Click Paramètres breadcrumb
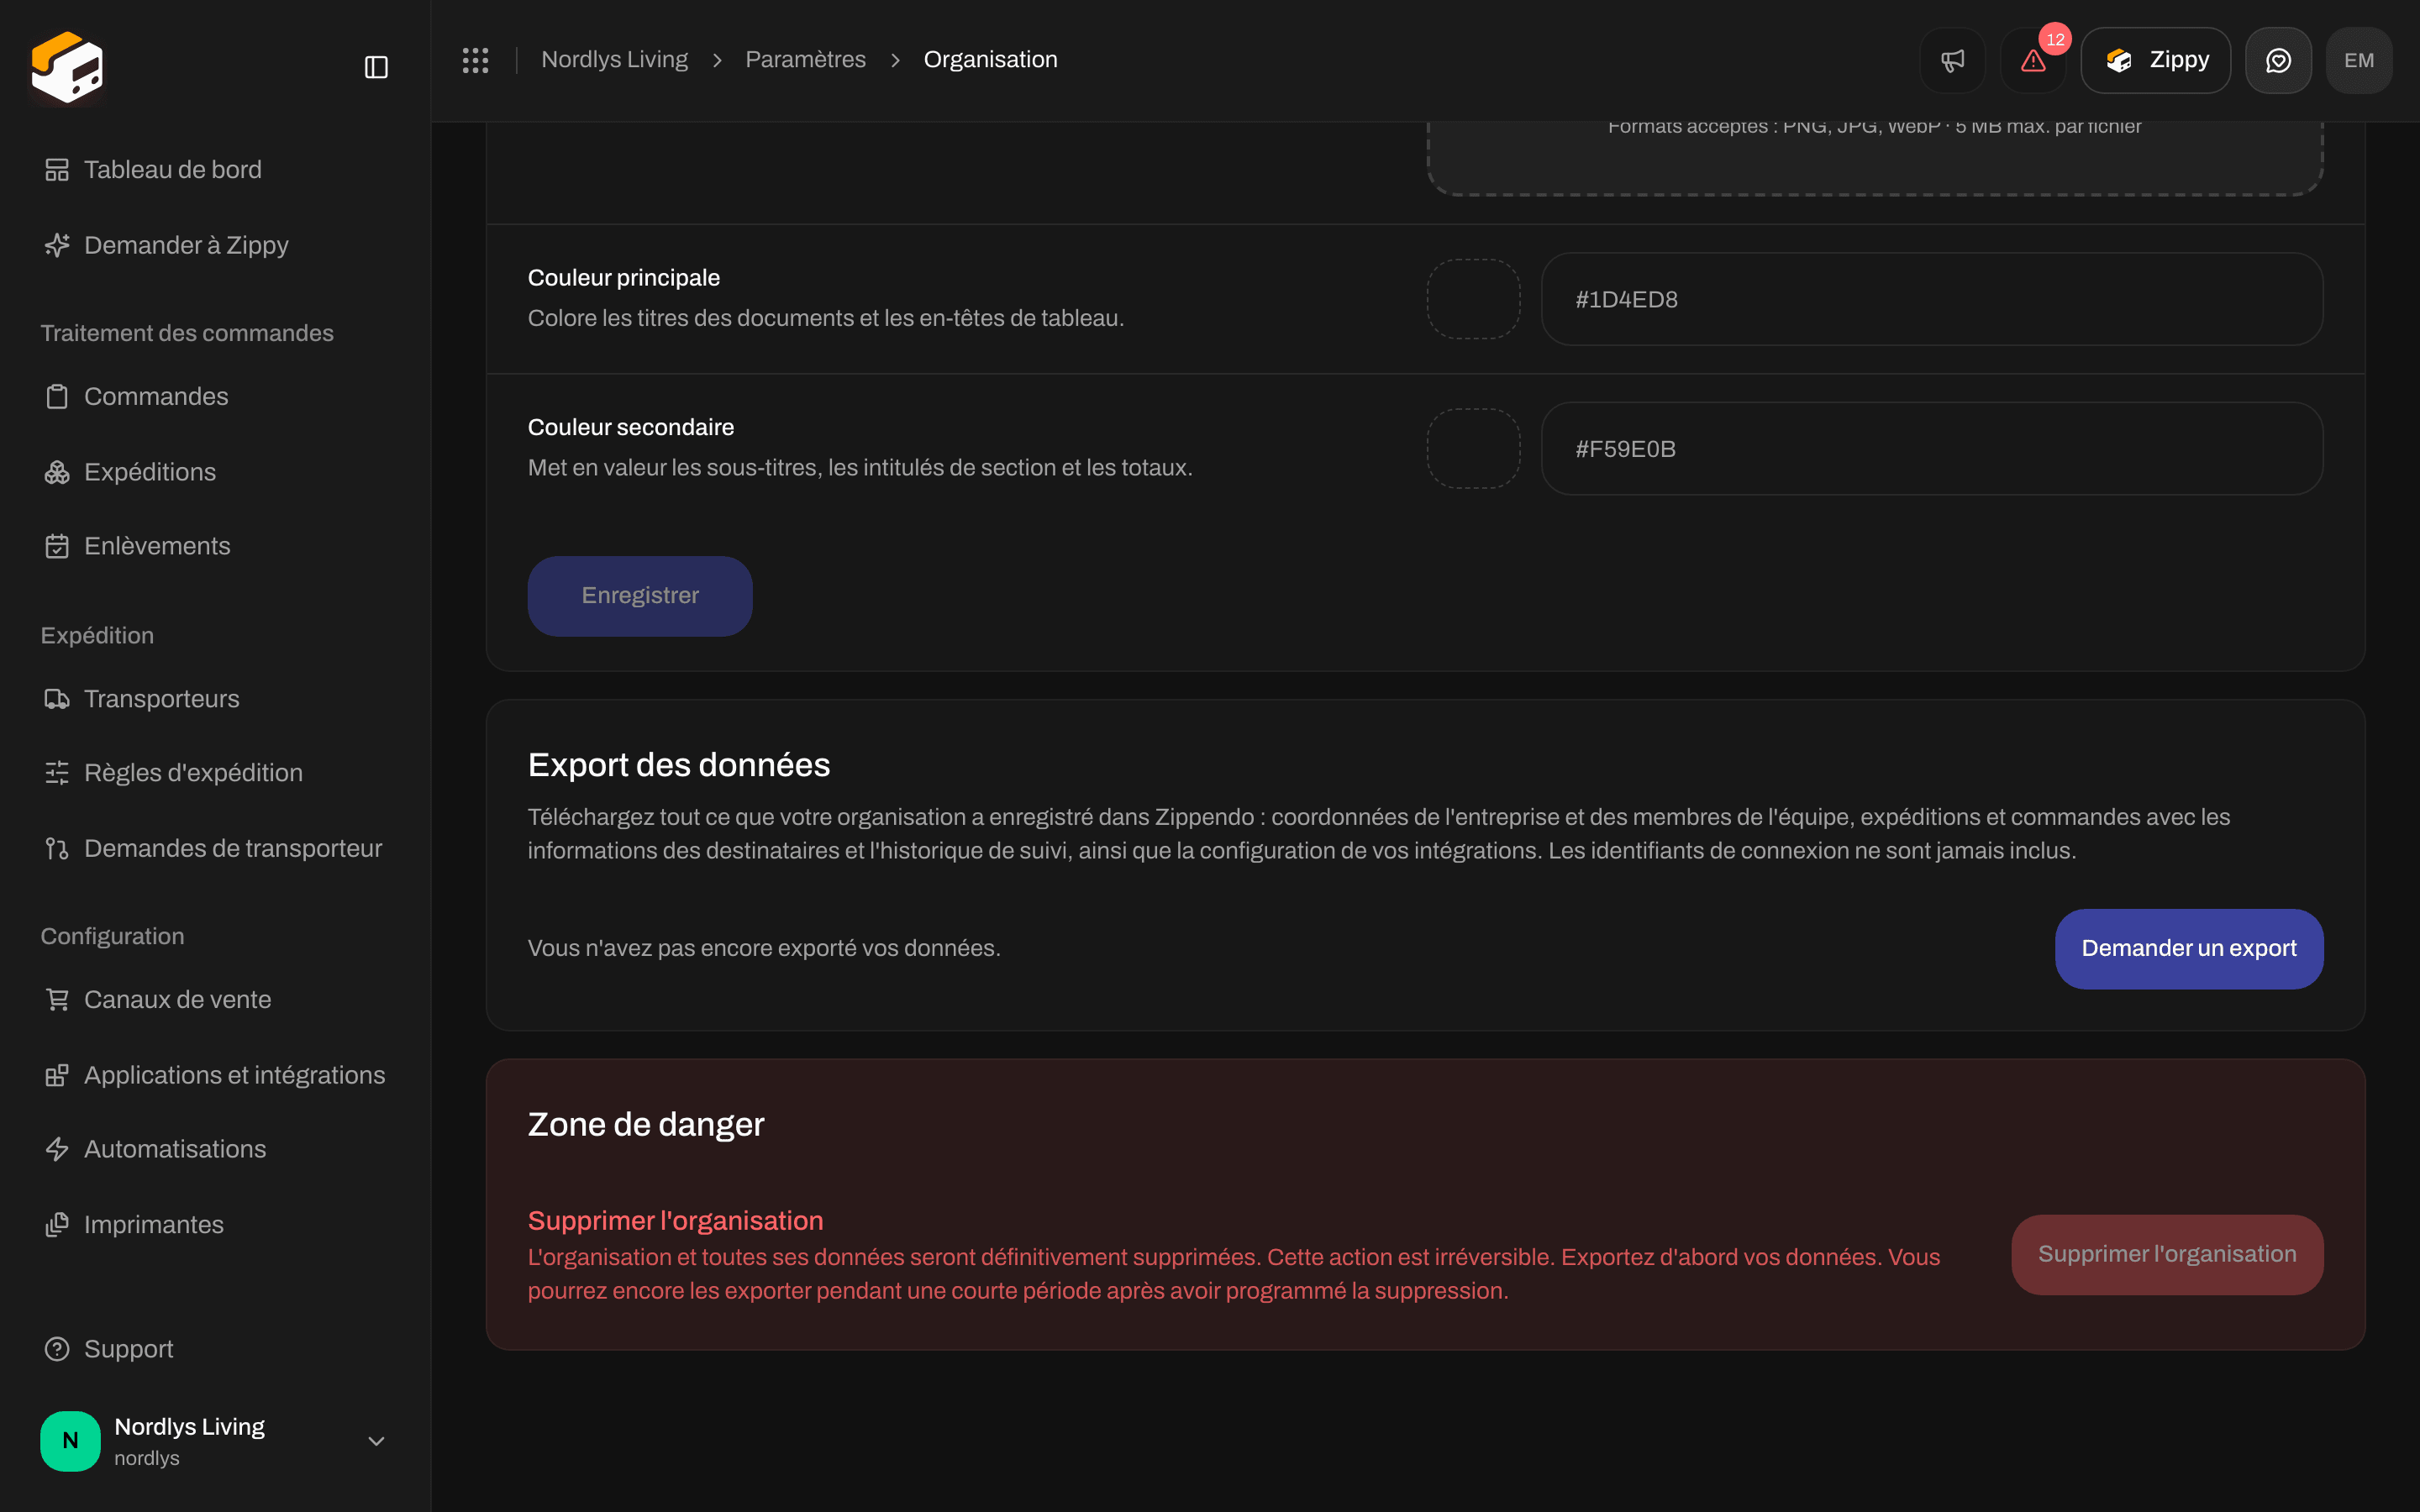The image size is (2420, 1512). click(x=805, y=60)
